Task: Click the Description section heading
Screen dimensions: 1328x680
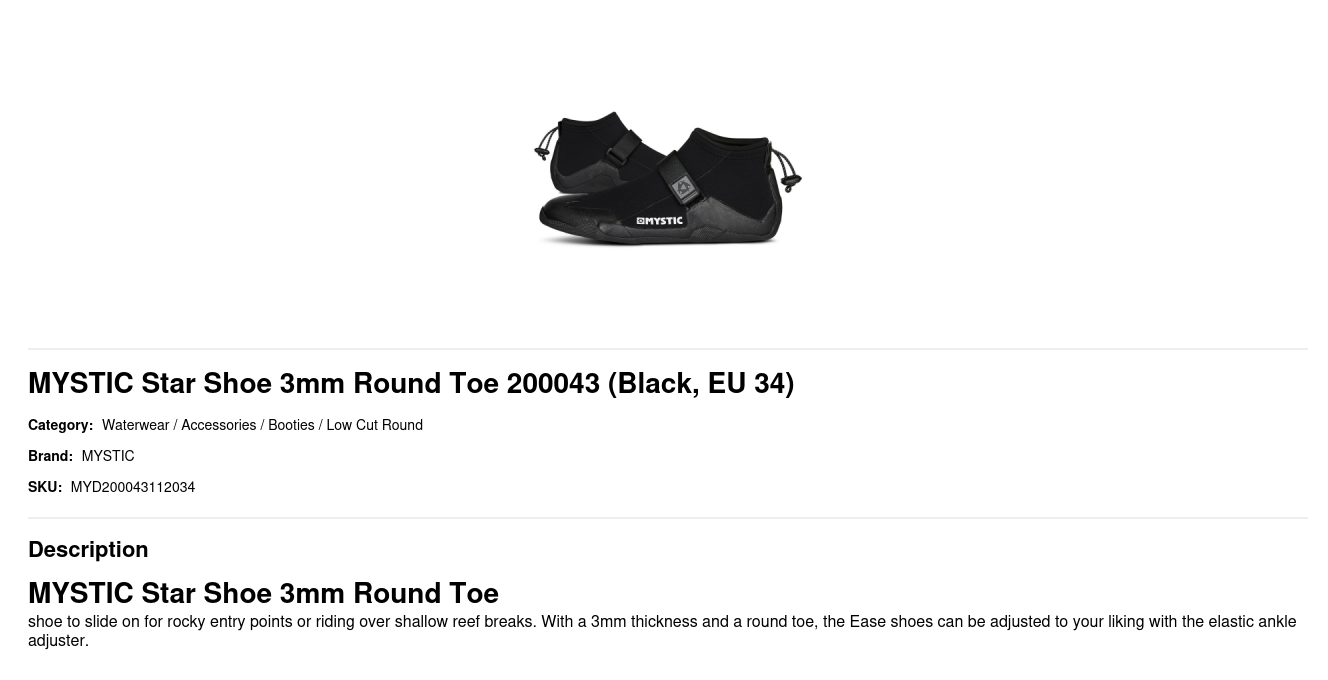Action: coord(88,549)
